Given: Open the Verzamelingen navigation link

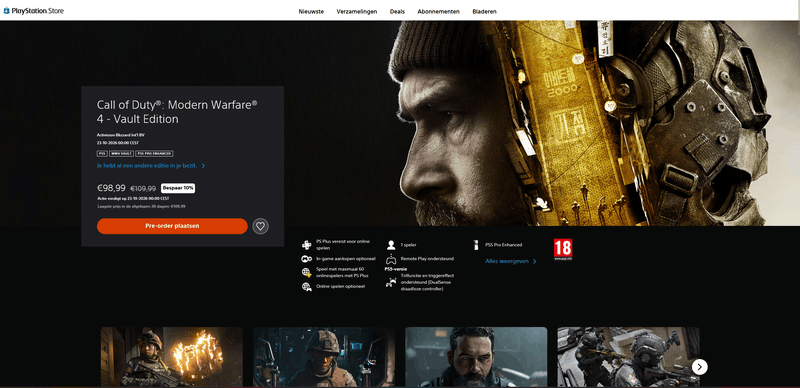Looking at the screenshot, I should point(357,11).
